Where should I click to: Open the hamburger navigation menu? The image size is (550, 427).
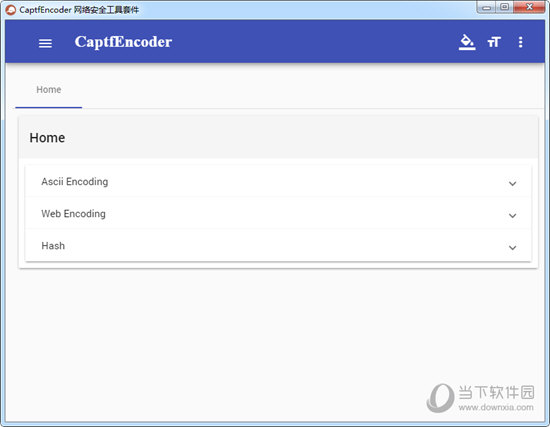(x=45, y=44)
